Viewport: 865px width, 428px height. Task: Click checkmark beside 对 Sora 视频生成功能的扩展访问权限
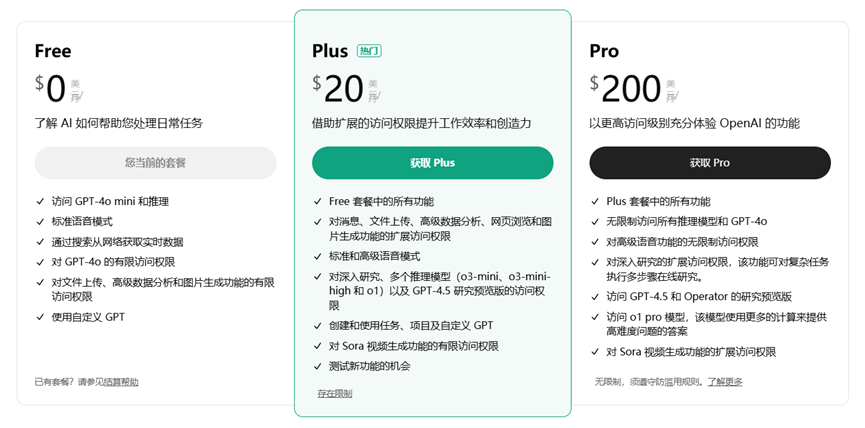click(595, 352)
